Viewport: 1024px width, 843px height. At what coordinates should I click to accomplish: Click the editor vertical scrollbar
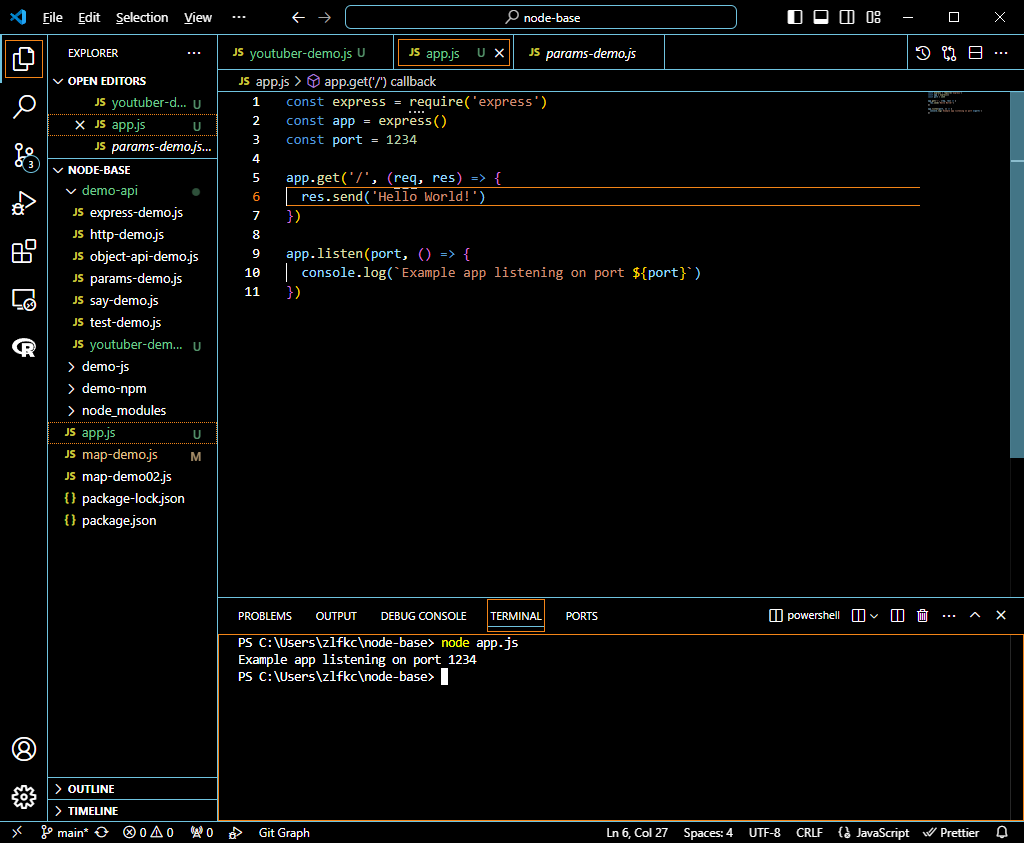(1017, 274)
